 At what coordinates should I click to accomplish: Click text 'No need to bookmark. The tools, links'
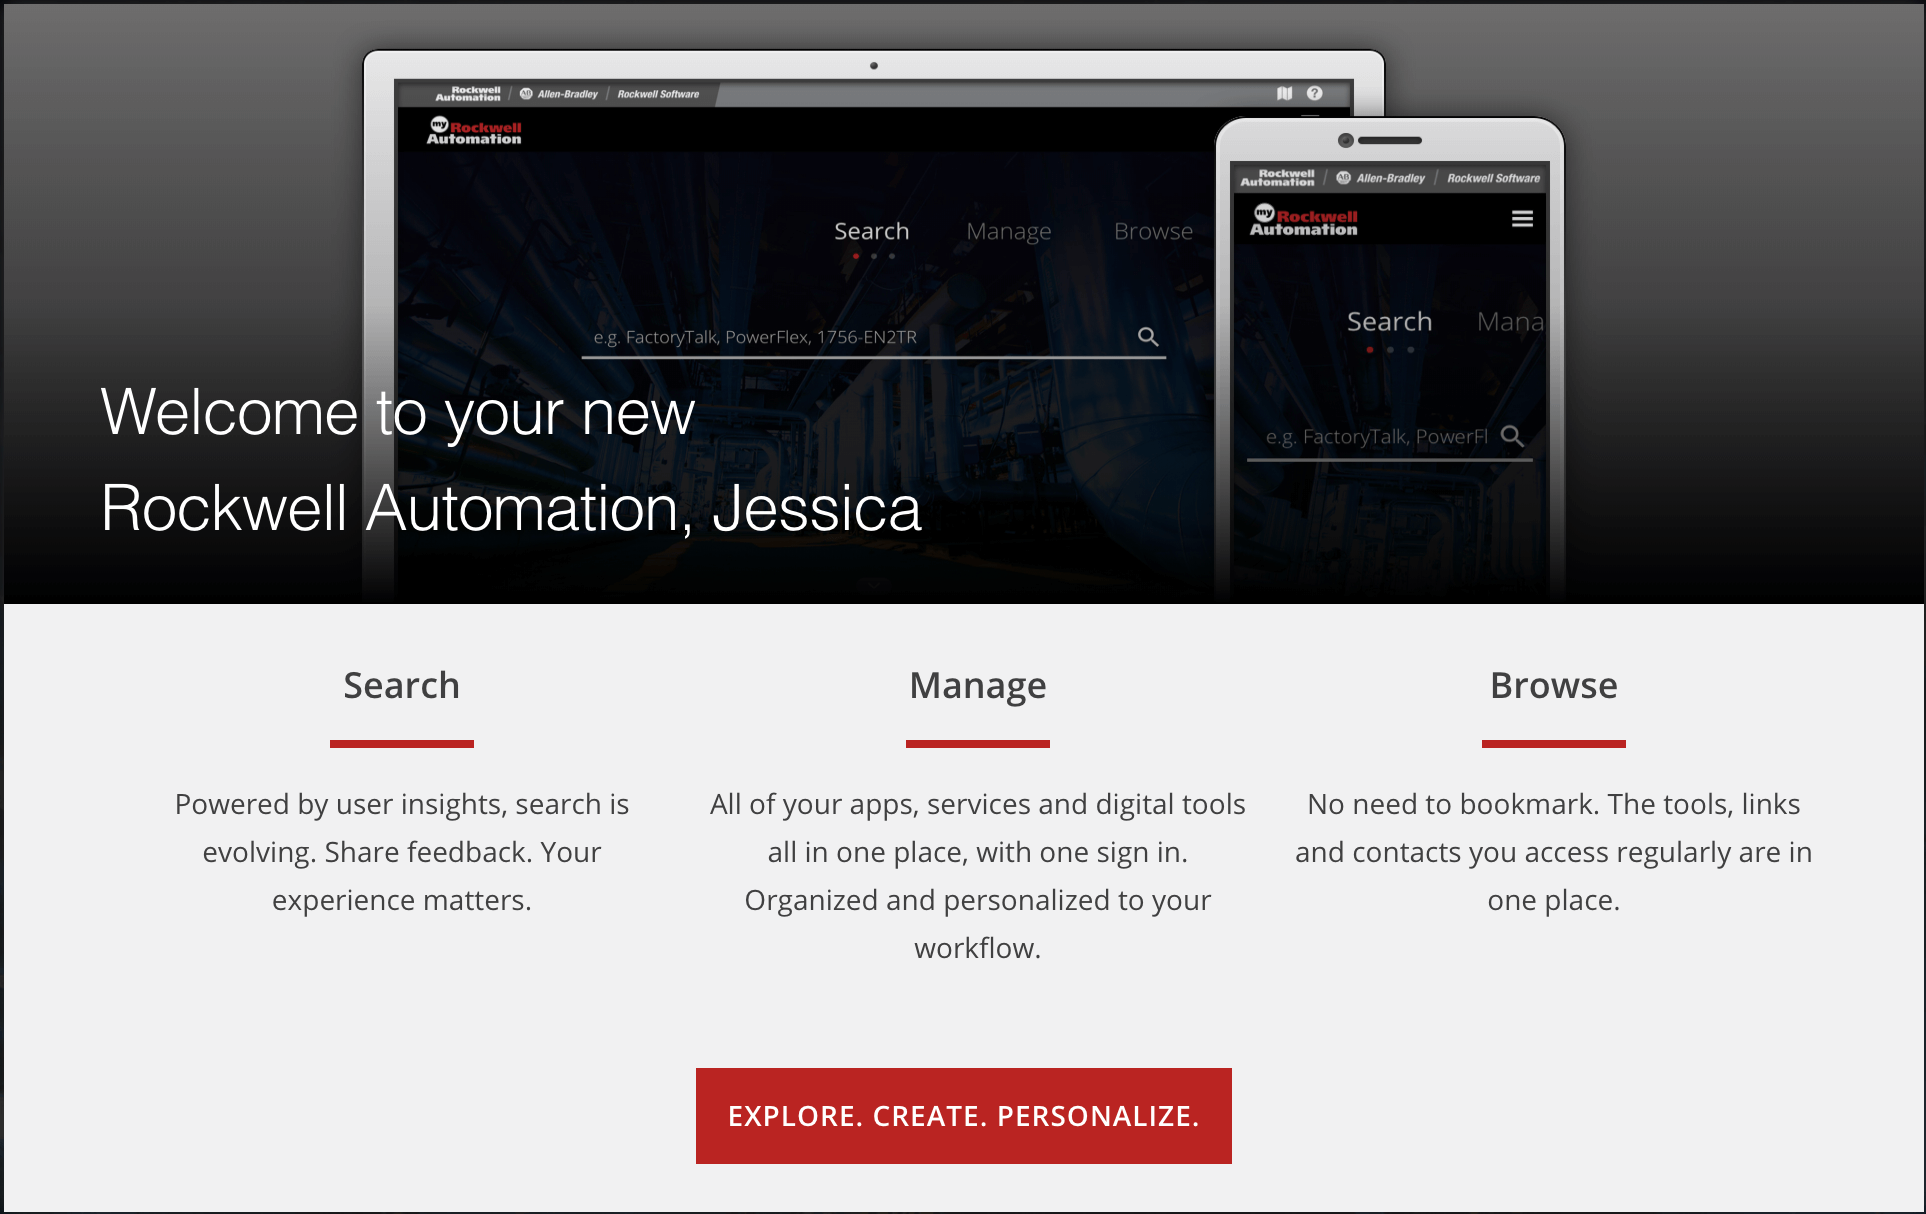click(x=1553, y=804)
